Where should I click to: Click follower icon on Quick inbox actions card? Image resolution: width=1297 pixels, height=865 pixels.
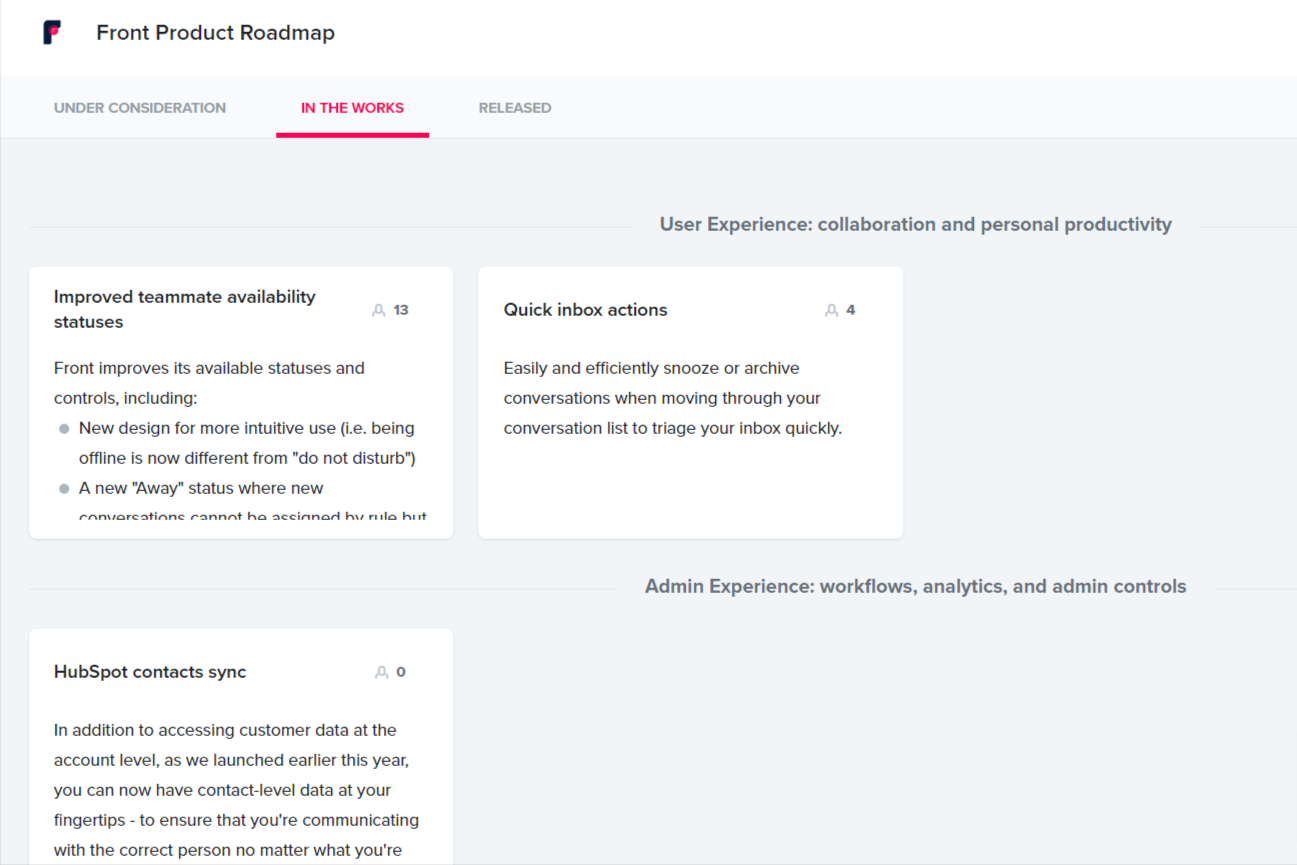[x=830, y=309]
